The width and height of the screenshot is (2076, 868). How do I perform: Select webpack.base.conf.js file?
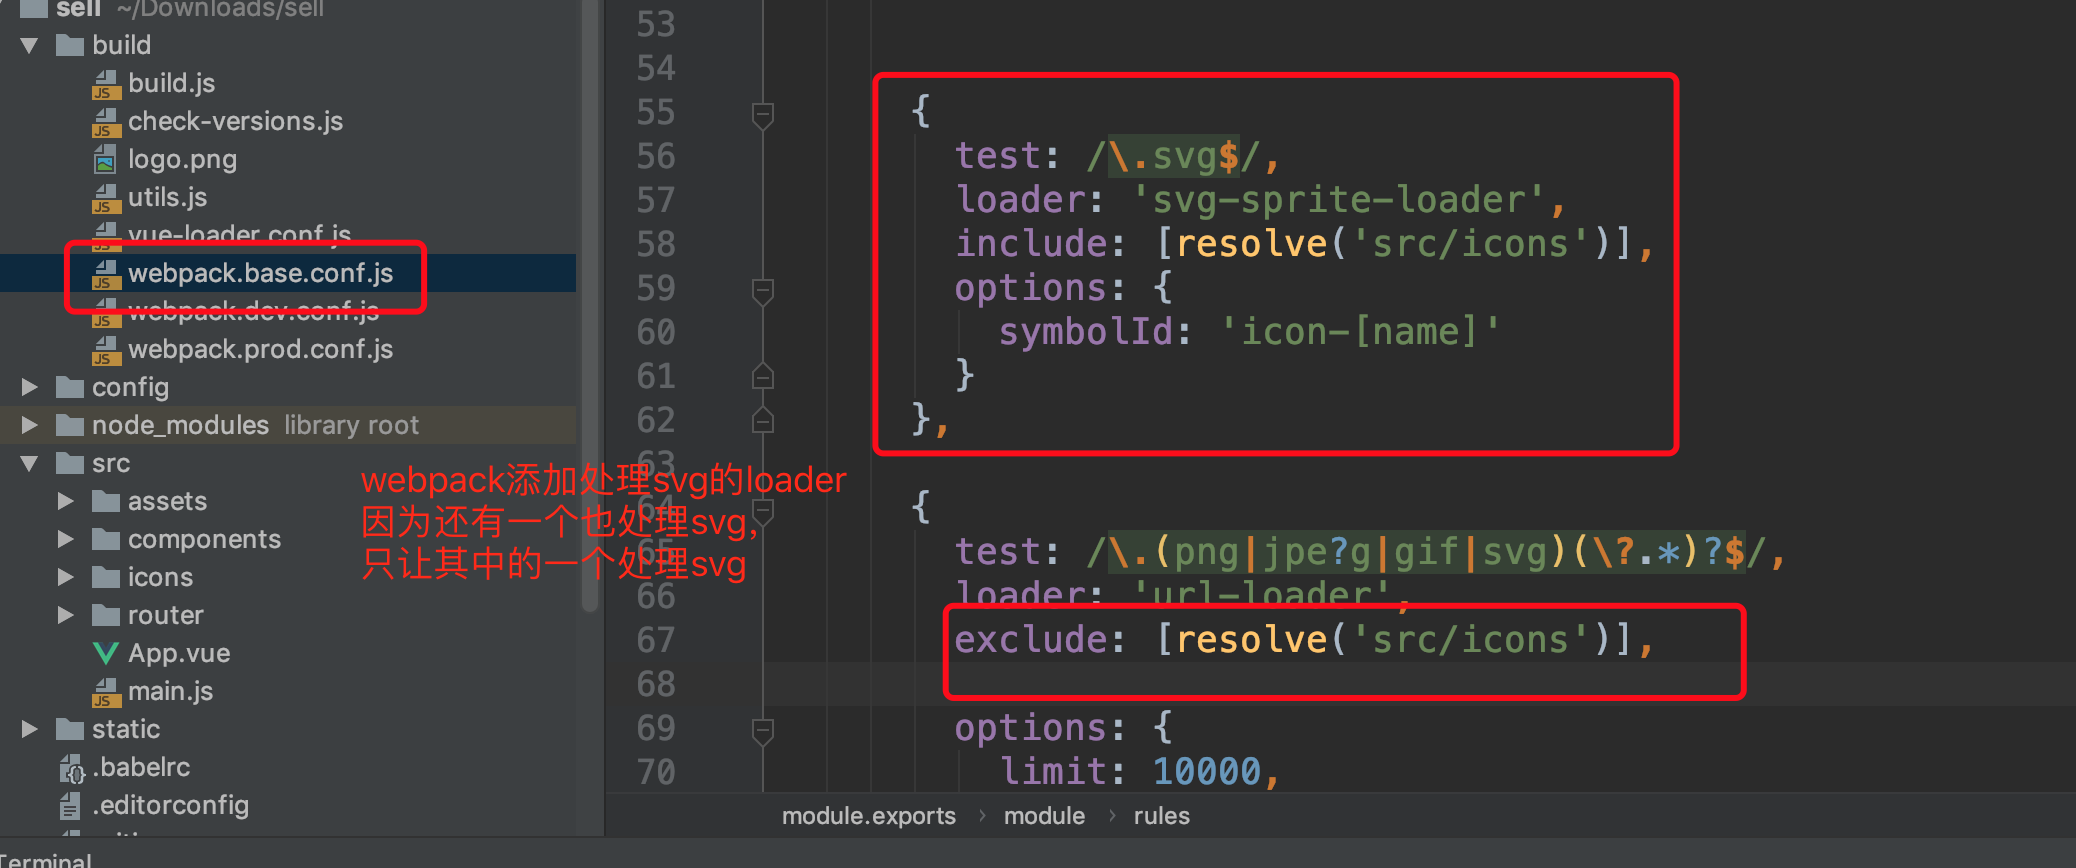click(260, 273)
